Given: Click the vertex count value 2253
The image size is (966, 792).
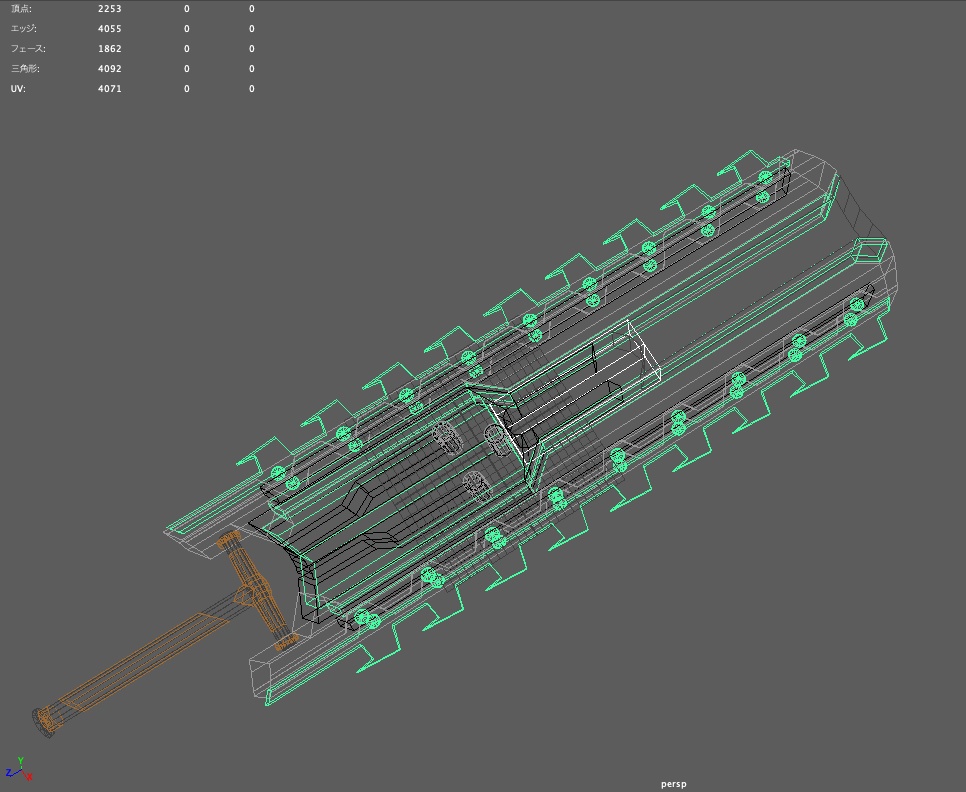Looking at the screenshot, I should [110, 9].
